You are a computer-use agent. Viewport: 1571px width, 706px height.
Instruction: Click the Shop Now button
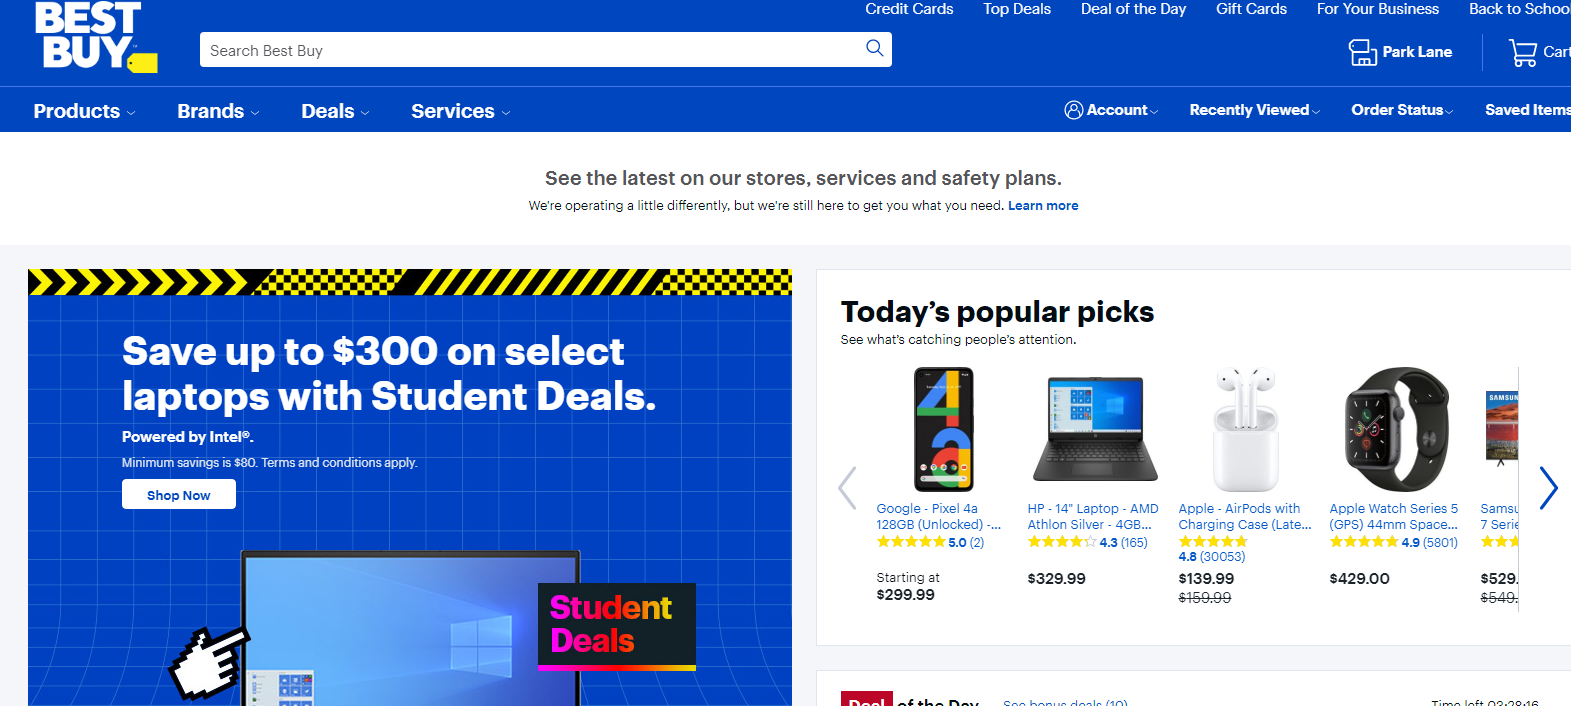pyautogui.click(x=179, y=495)
